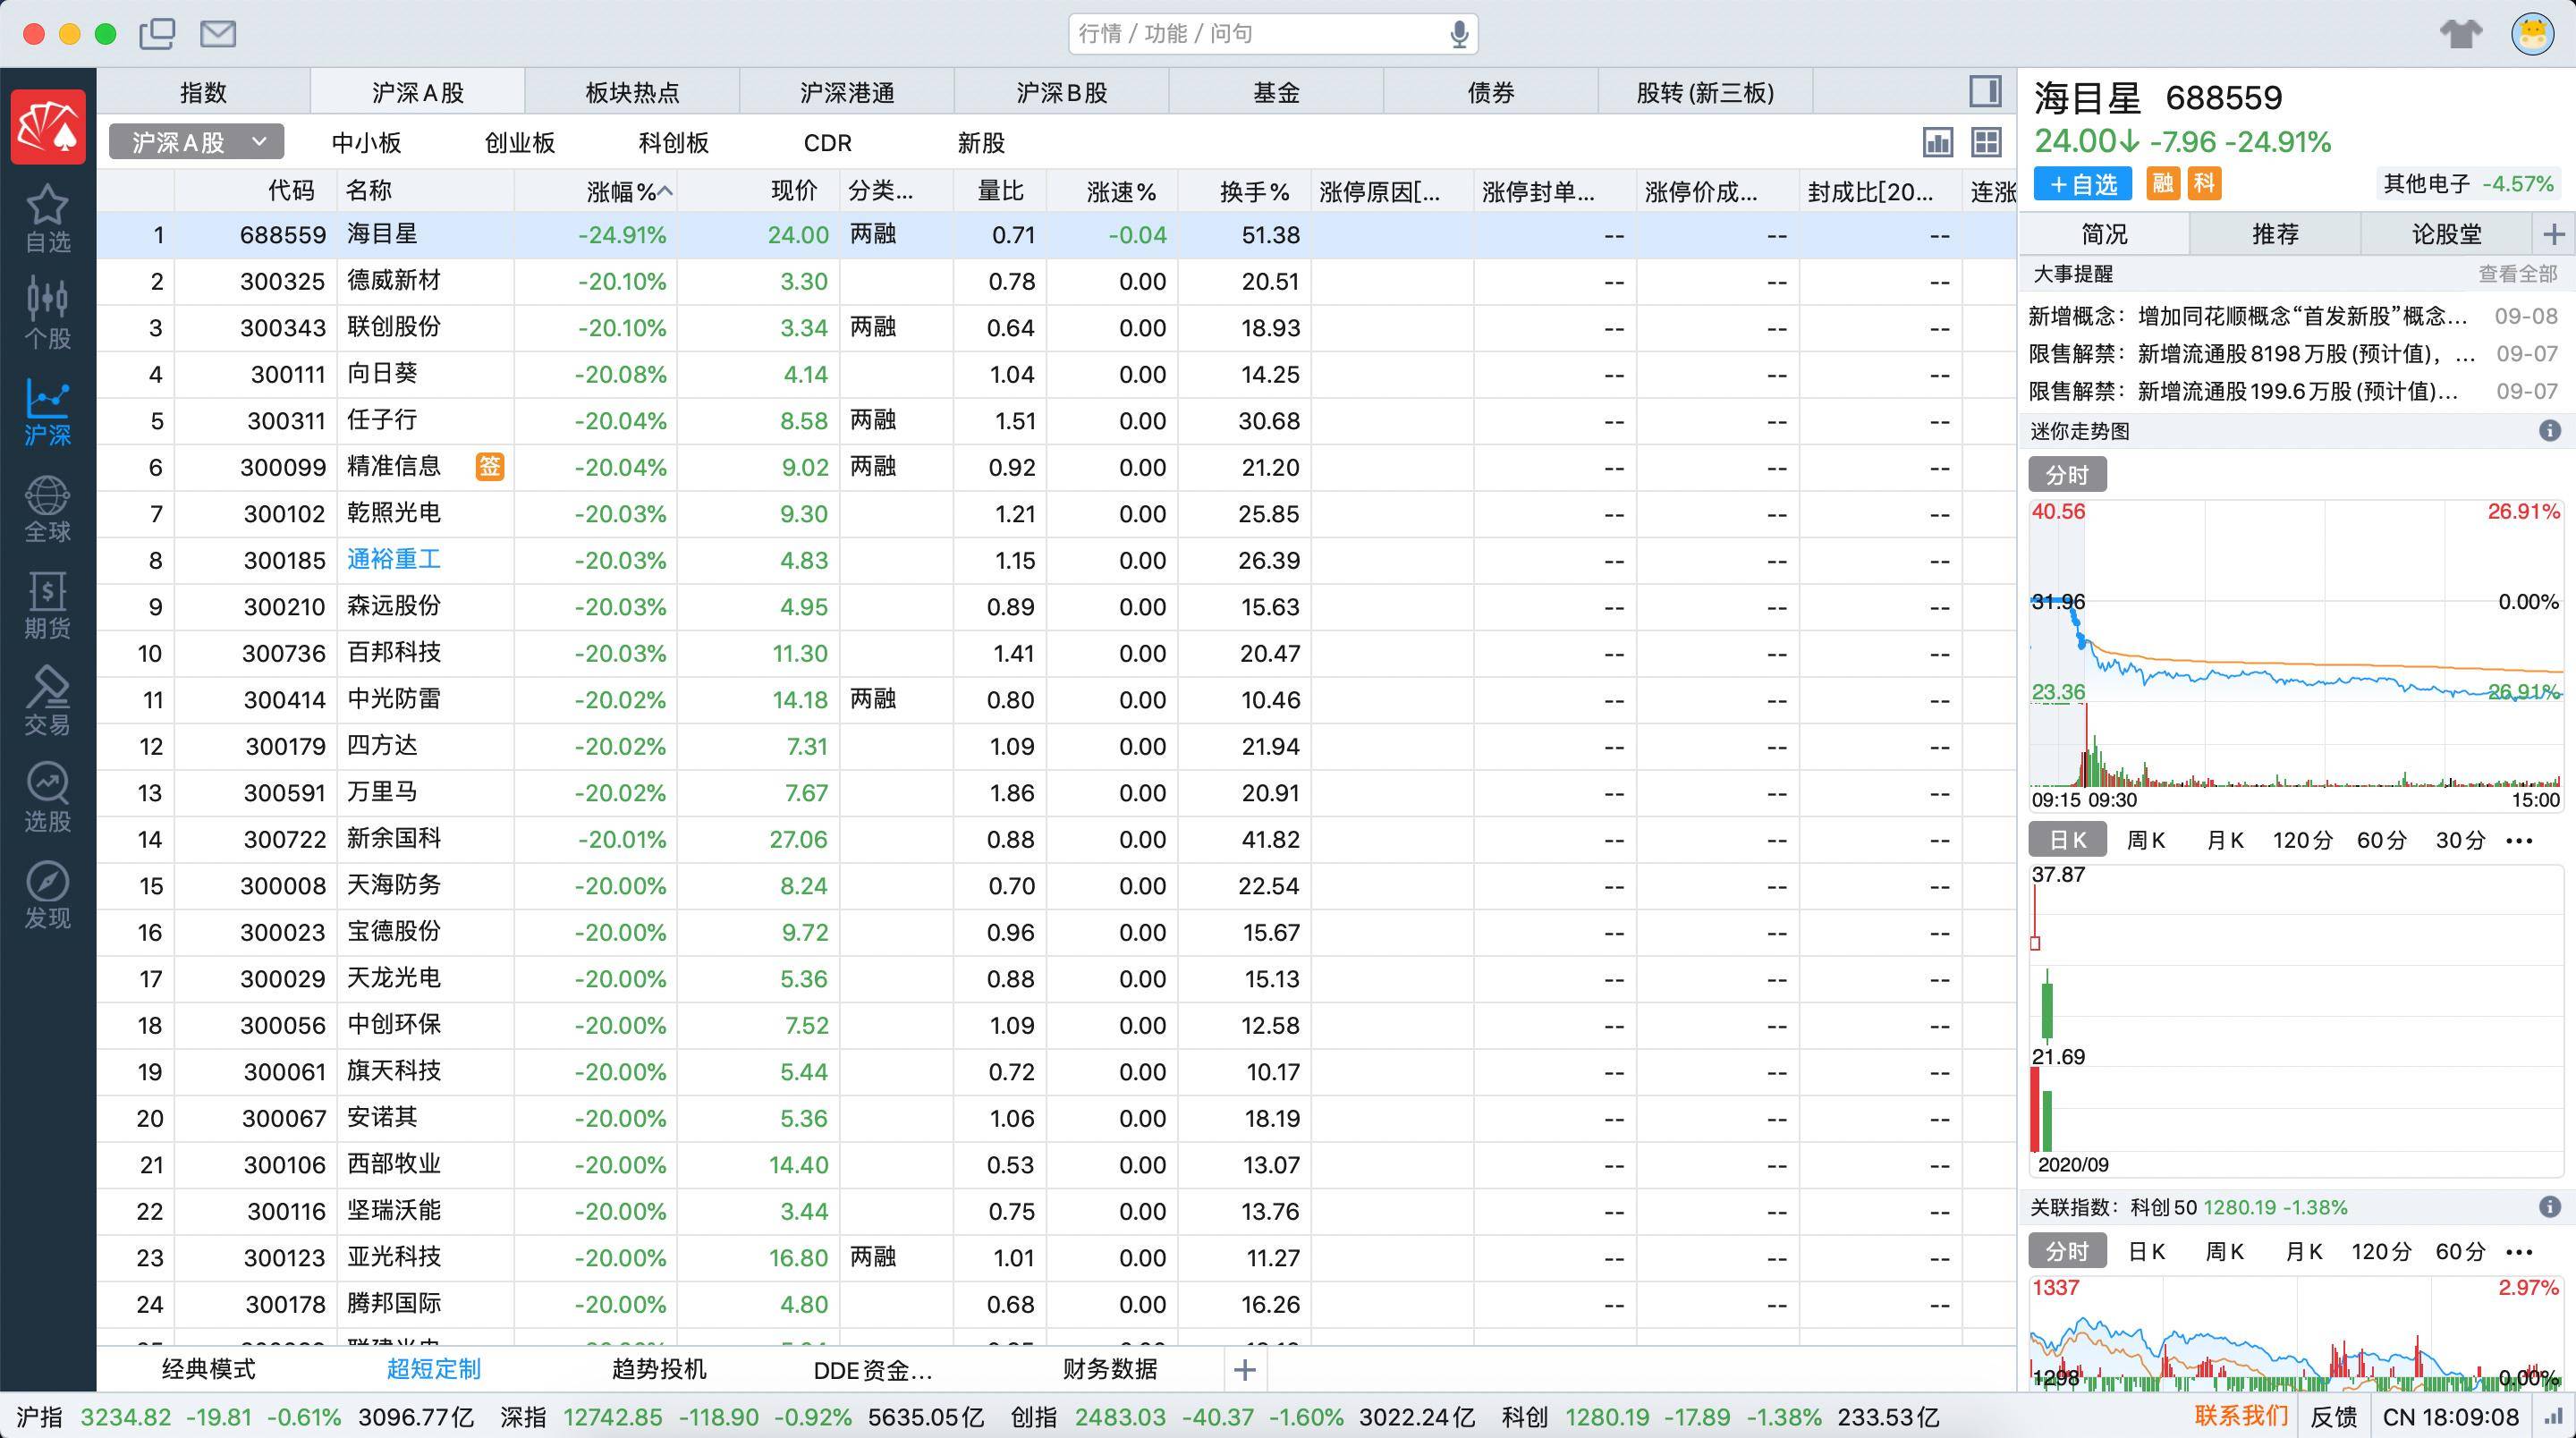Switch to 债券 tab
This screenshot has width=2576, height=1438.
[1491, 92]
